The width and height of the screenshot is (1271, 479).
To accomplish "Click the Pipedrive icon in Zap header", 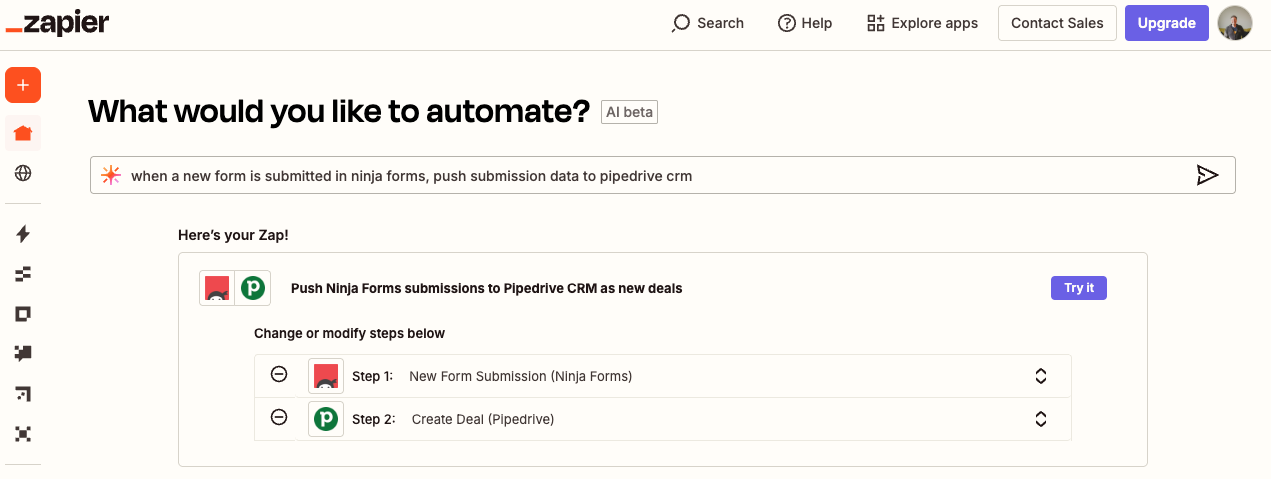I will 253,288.
